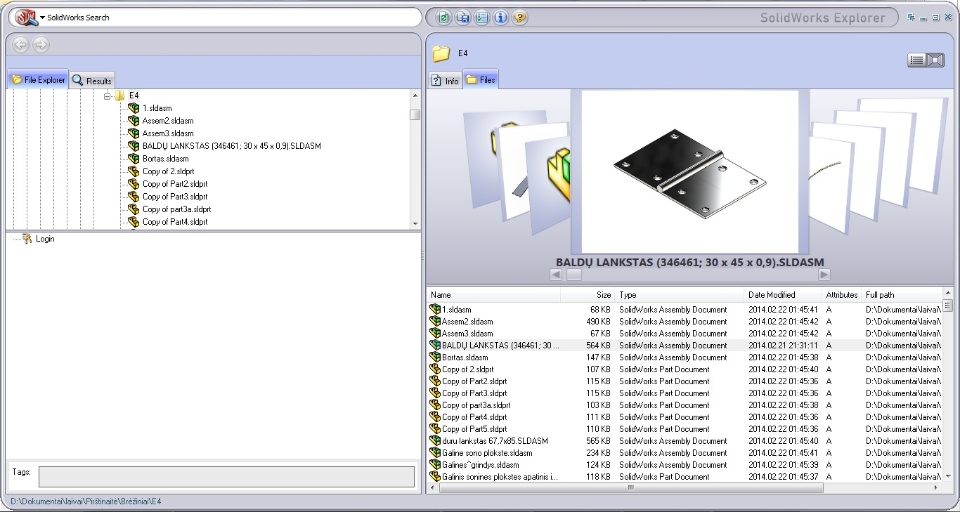Select Bortas.sldasm row in file list

[x=684, y=357]
